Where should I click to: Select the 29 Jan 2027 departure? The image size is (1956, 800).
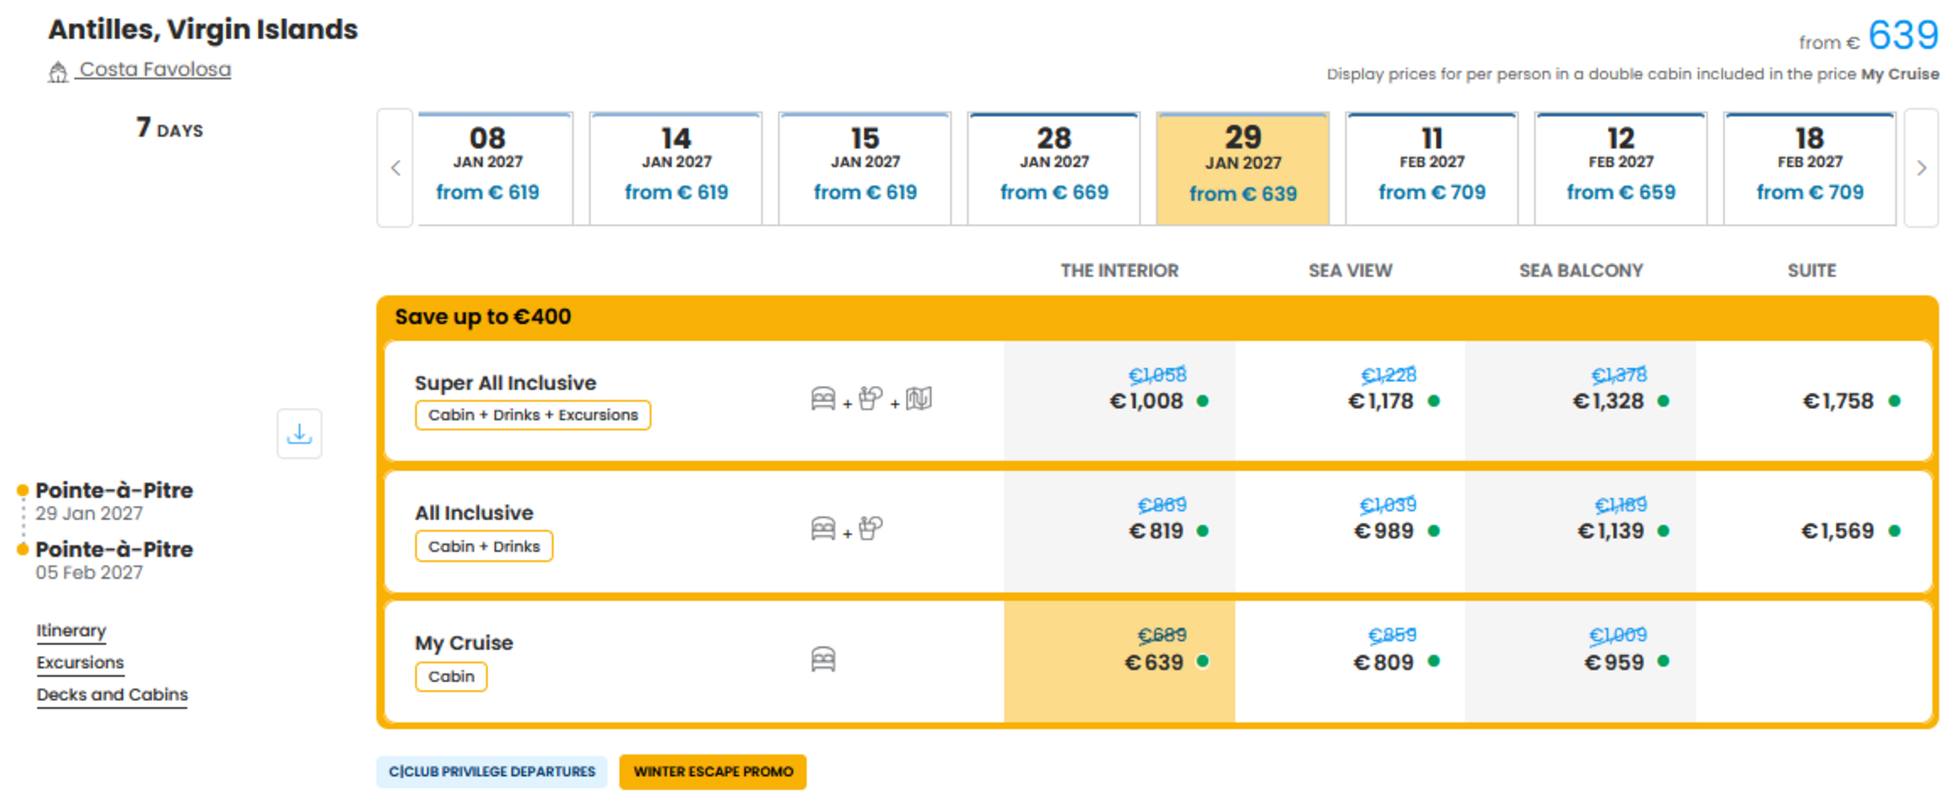[1243, 168]
